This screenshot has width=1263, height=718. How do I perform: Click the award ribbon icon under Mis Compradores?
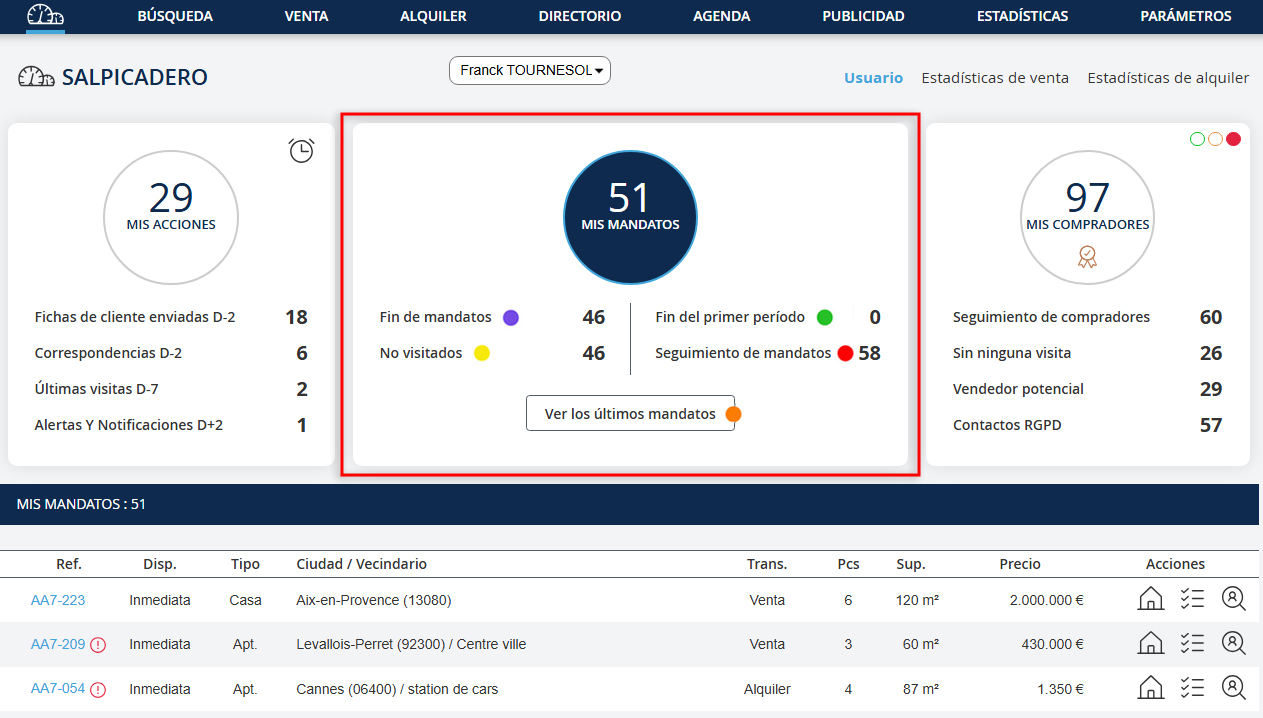click(1087, 257)
